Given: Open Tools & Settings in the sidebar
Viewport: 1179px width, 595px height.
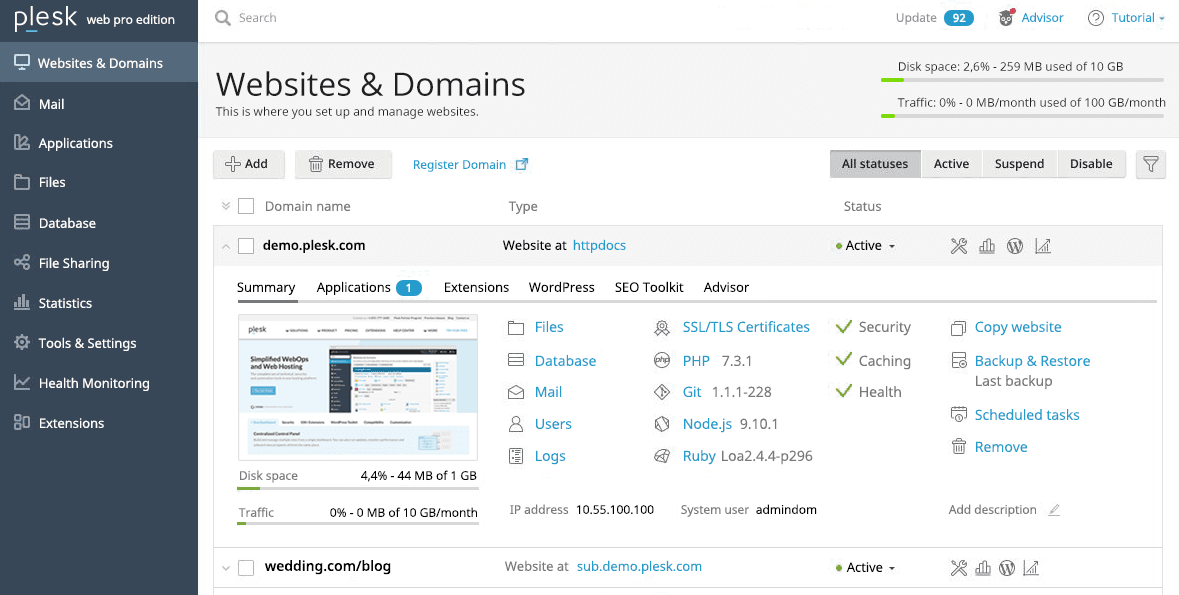Looking at the screenshot, I should pyautogui.click(x=99, y=343).
